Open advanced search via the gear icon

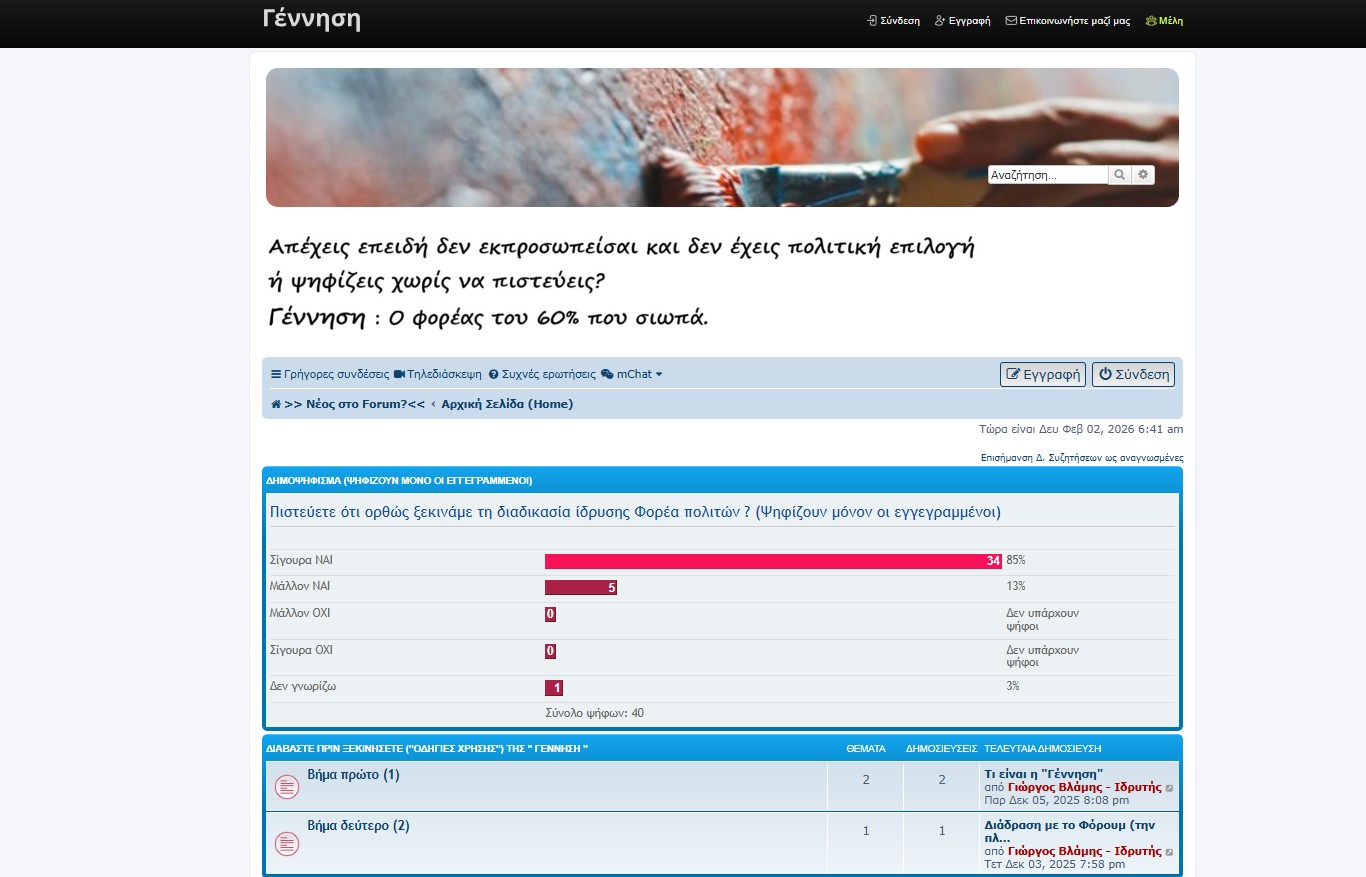coord(1143,175)
